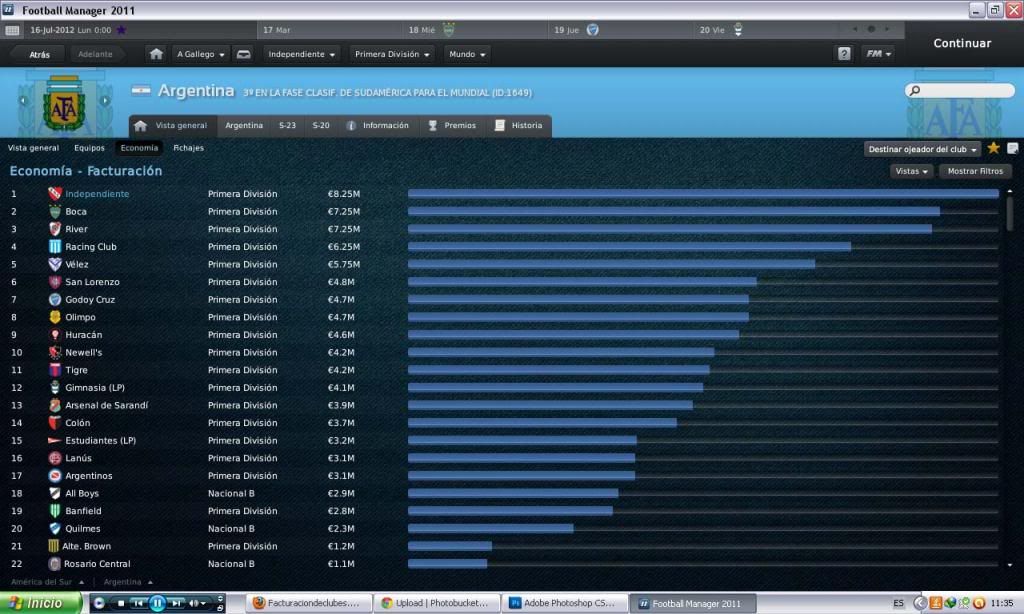Click the star bookmark icon near scout button
The width and height of the screenshot is (1024, 614).
[993, 148]
